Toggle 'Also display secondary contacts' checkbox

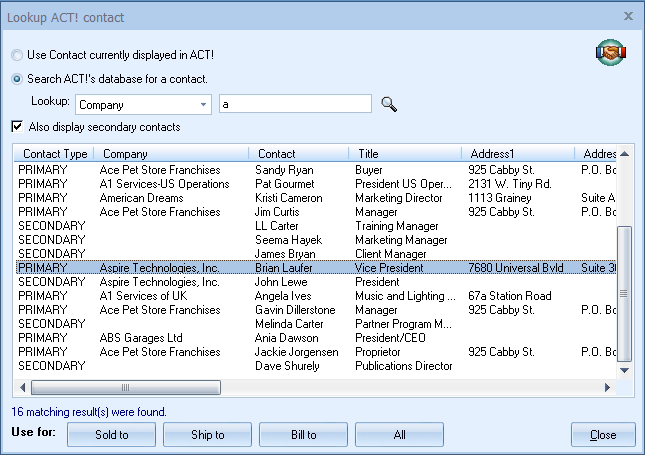[17, 127]
